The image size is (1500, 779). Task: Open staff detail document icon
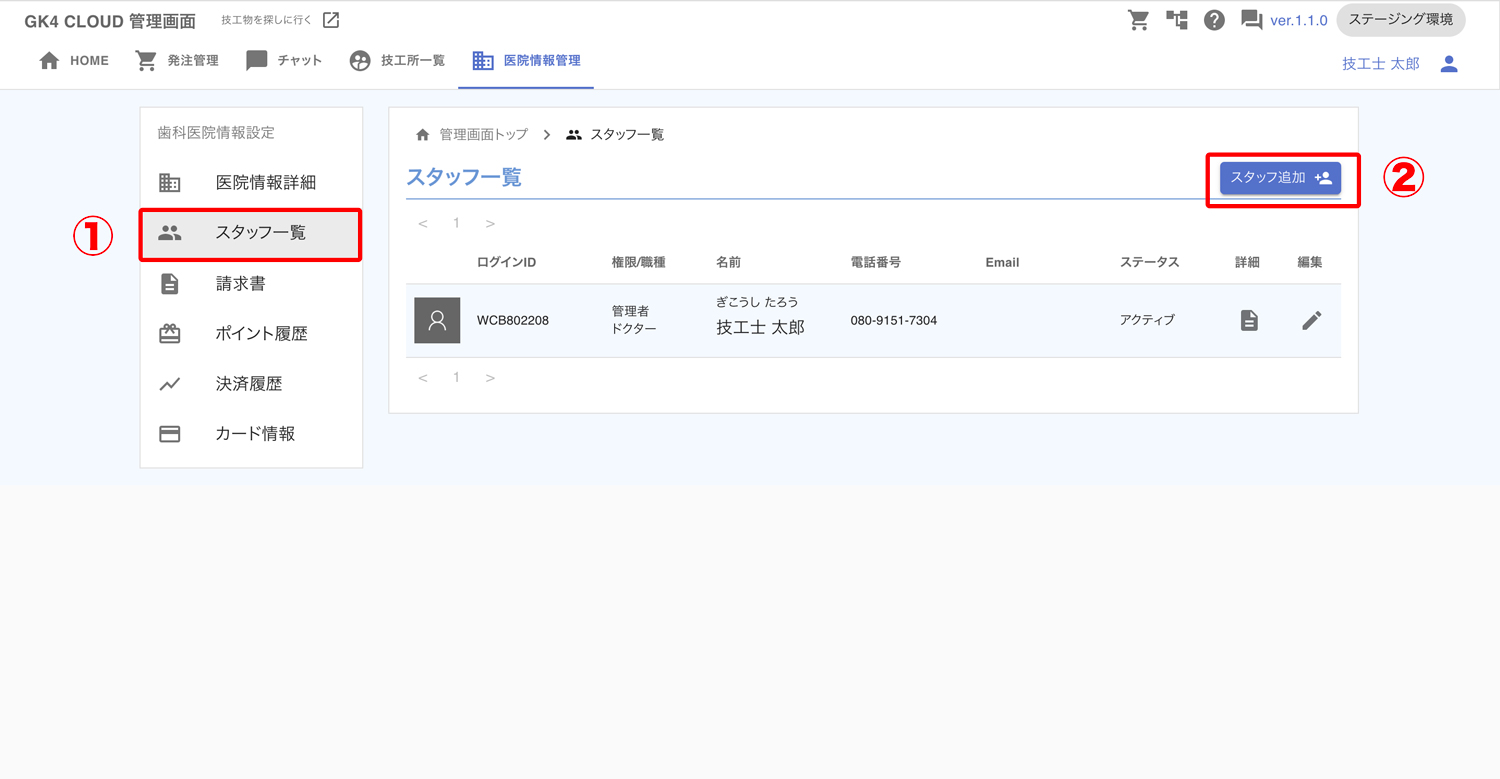(x=1248, y=321)
